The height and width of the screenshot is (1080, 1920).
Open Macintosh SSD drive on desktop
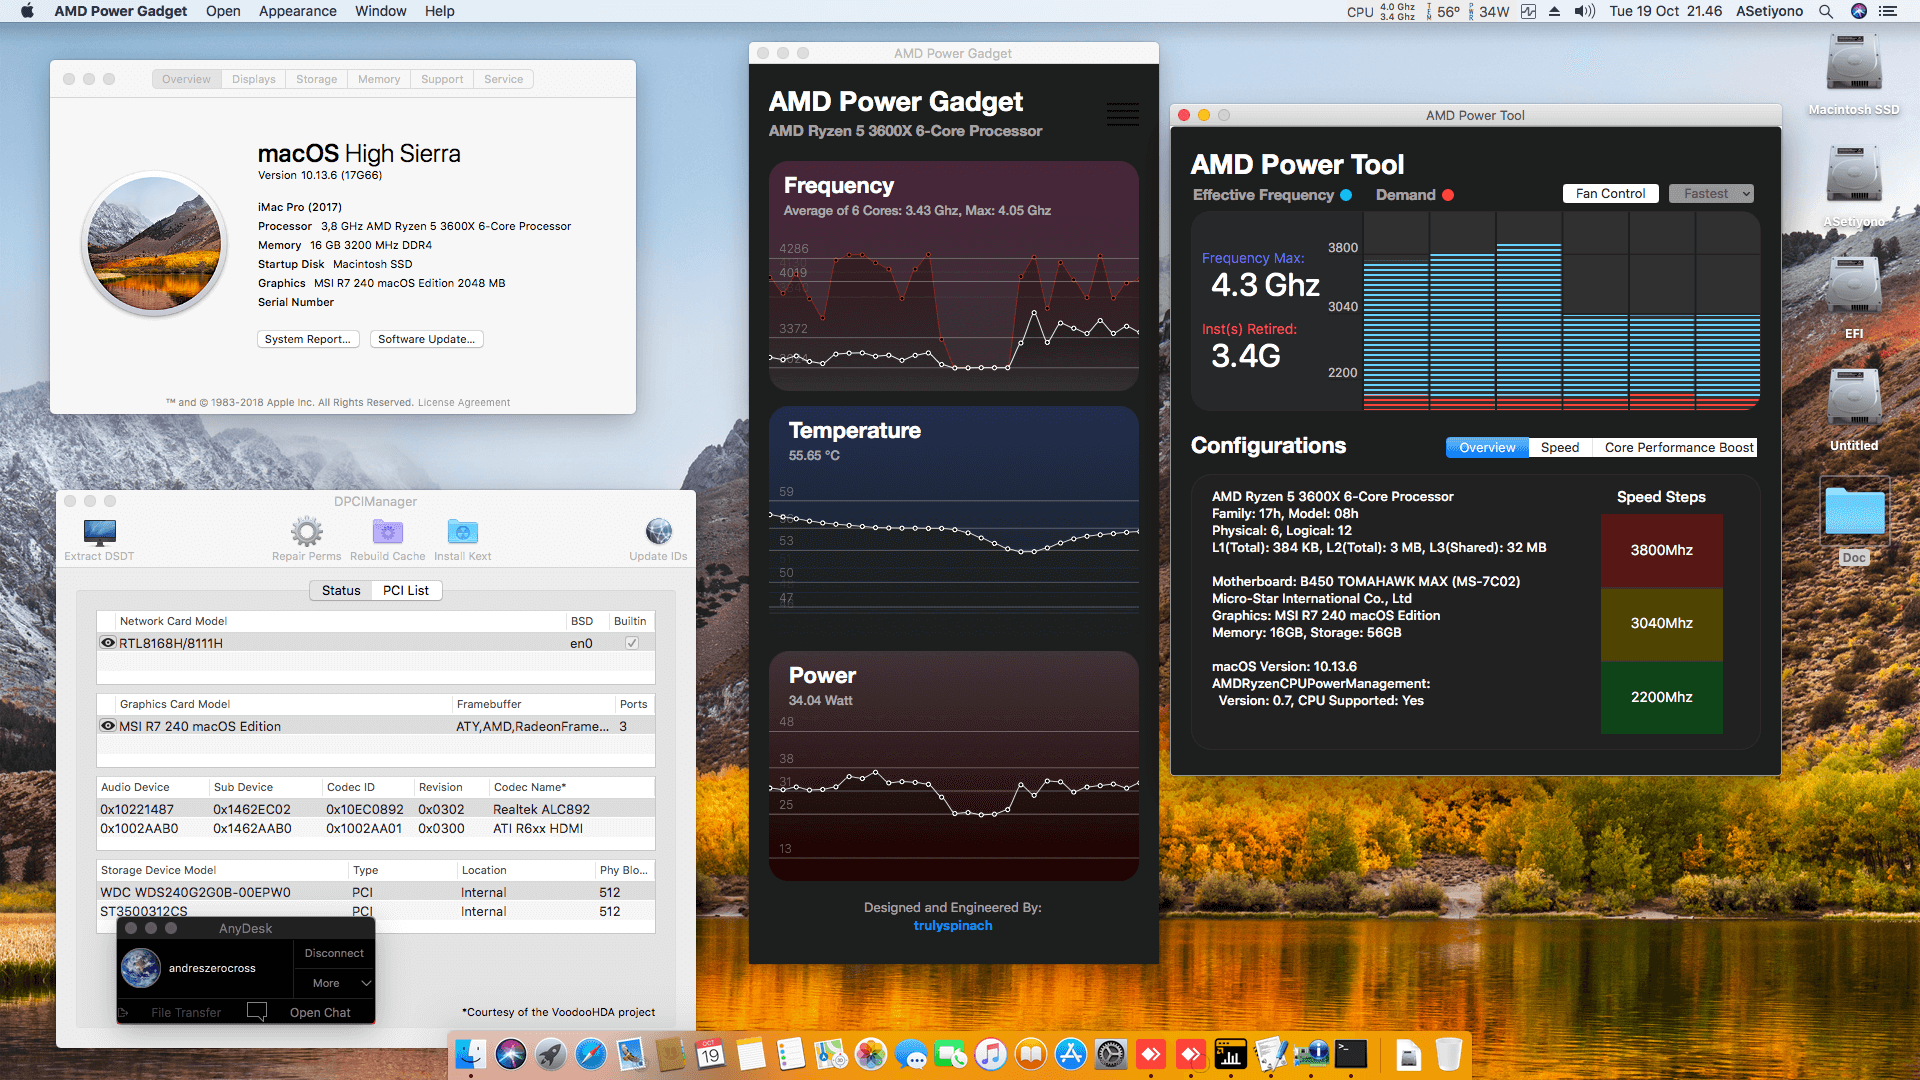[x=1853, y=64]
